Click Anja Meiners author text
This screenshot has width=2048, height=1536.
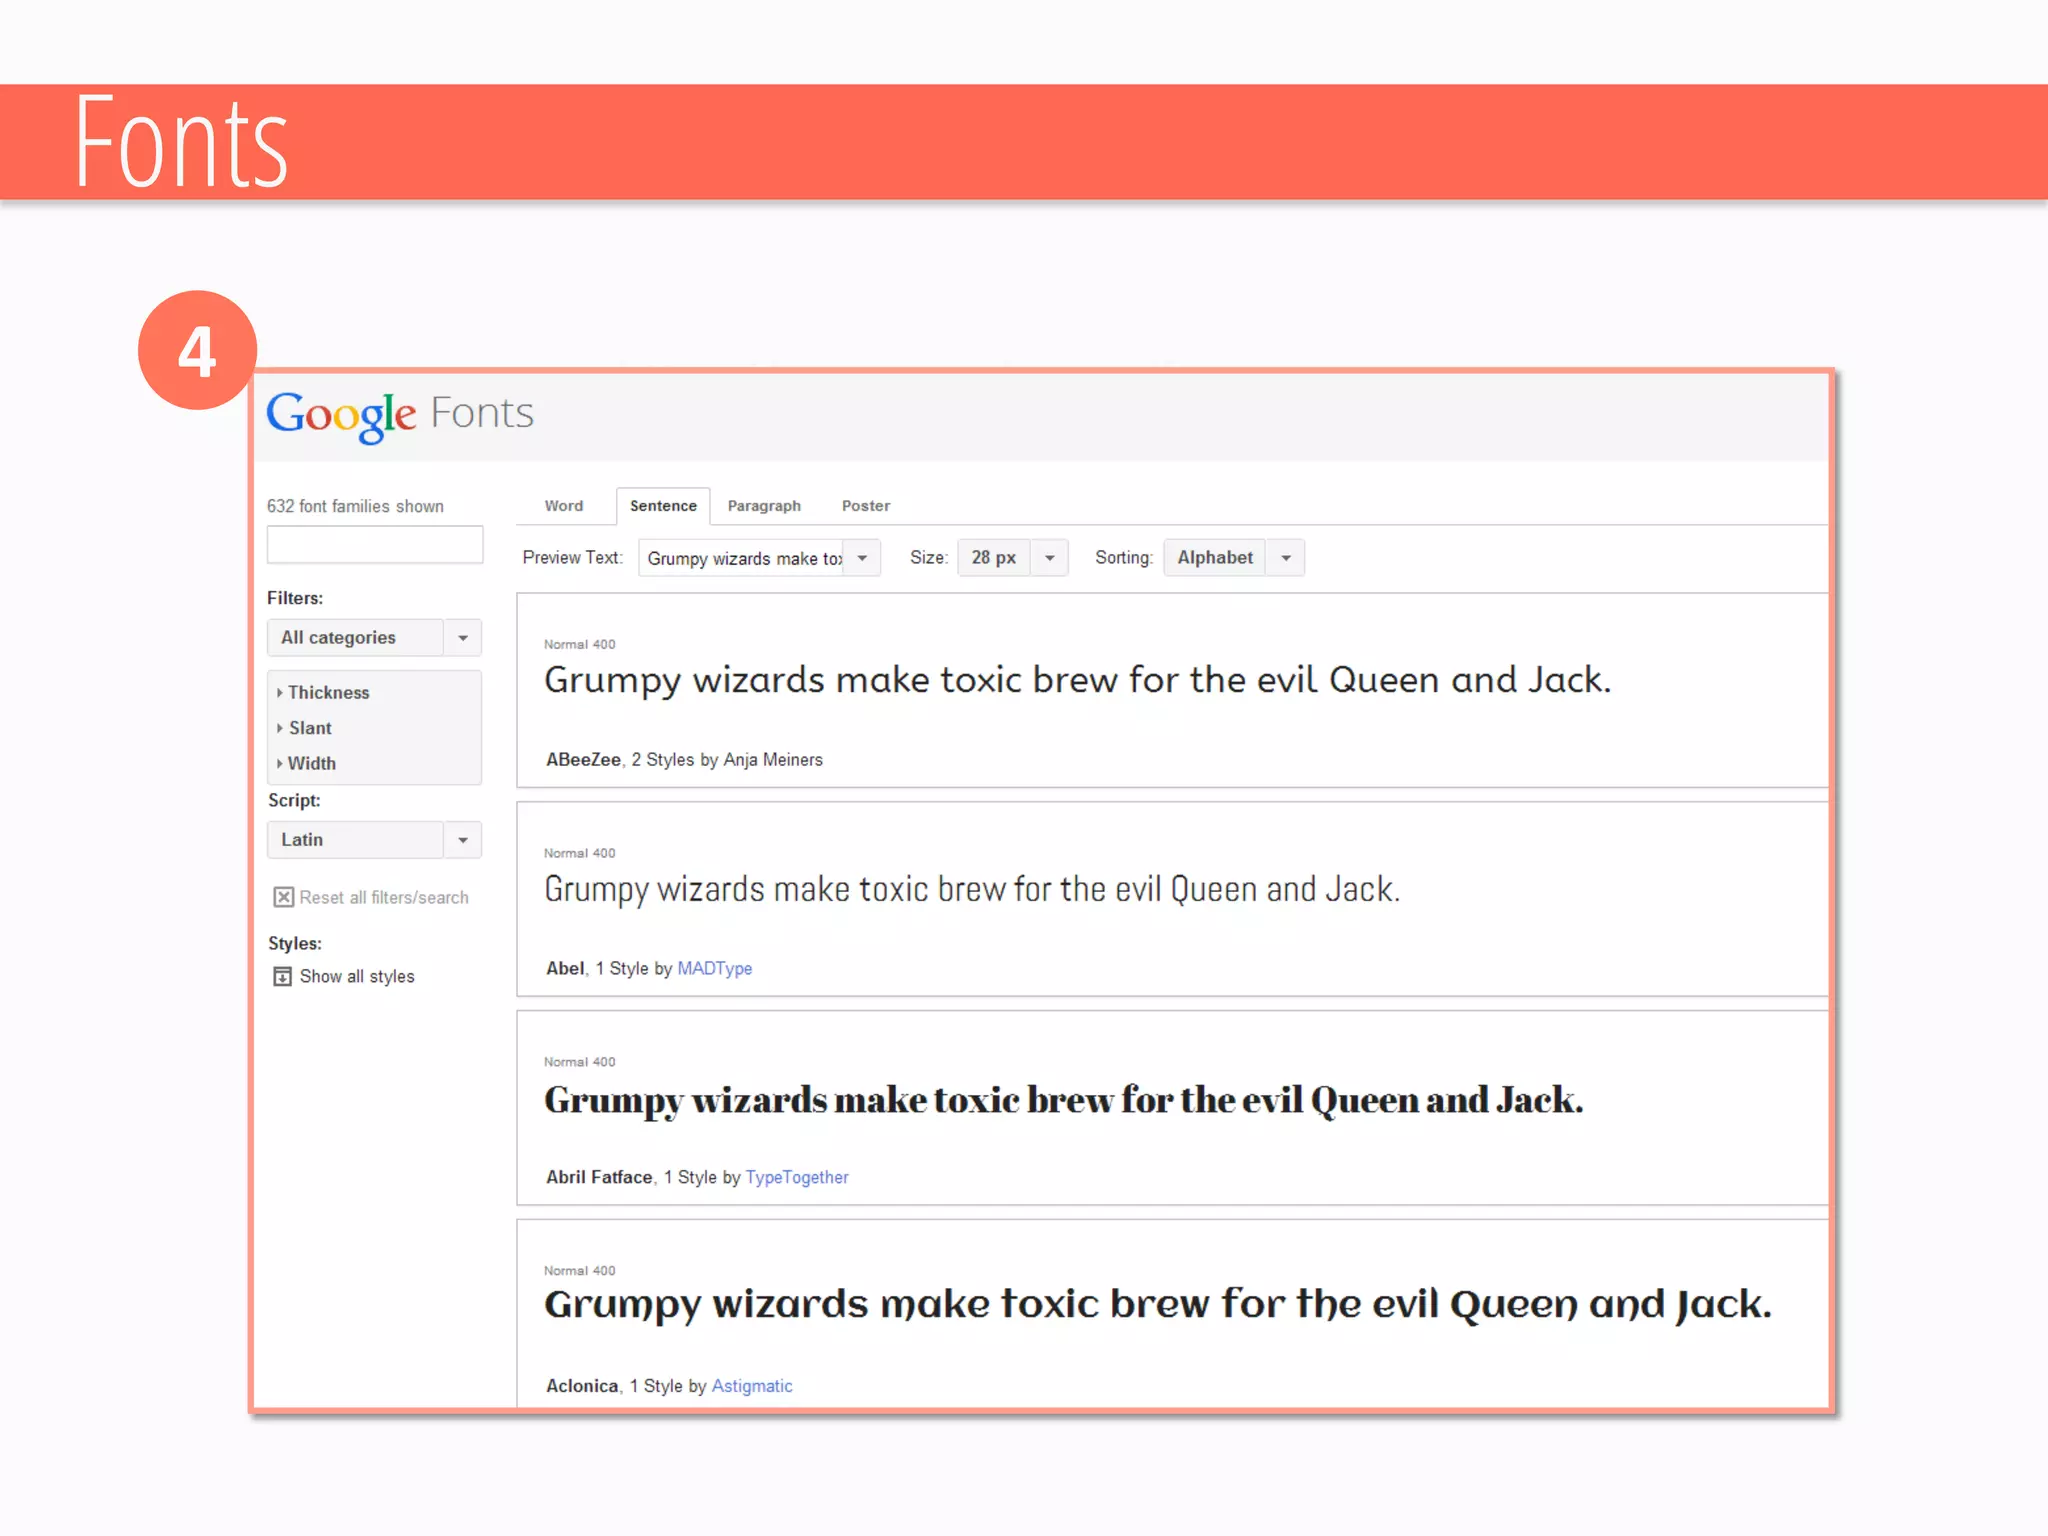773,760
